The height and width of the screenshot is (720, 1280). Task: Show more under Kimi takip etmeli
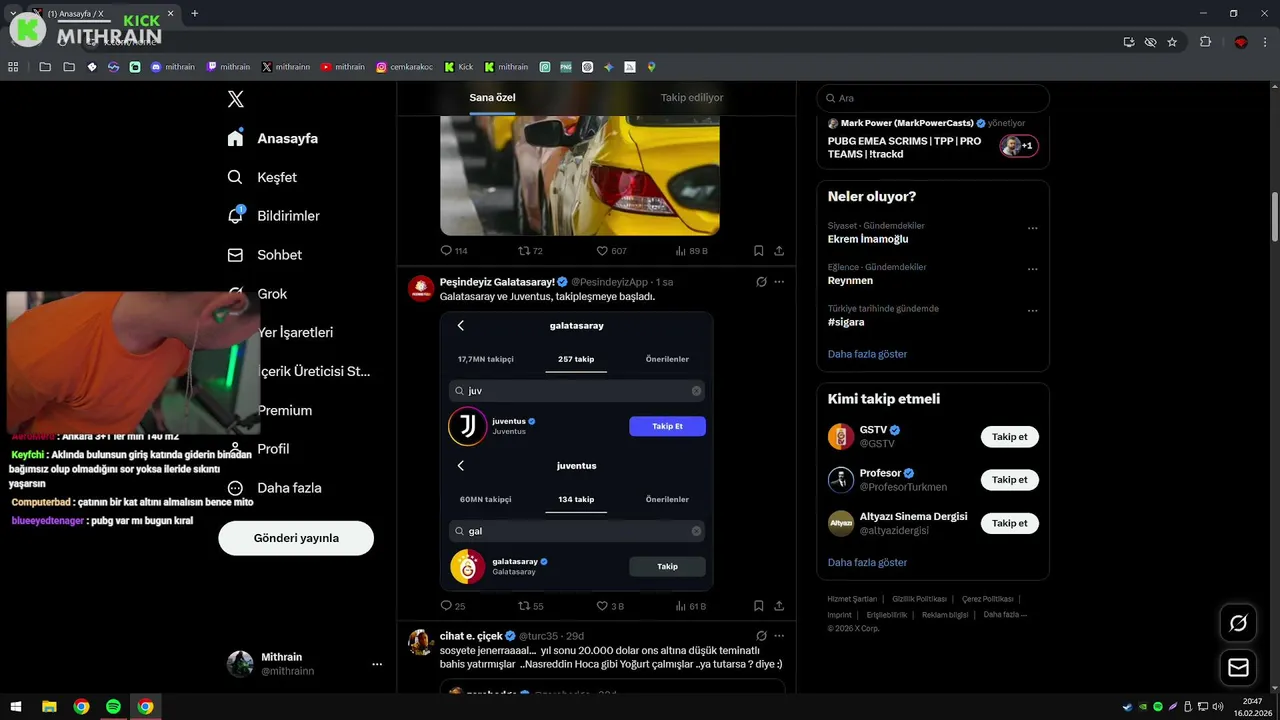pos(867,562)
